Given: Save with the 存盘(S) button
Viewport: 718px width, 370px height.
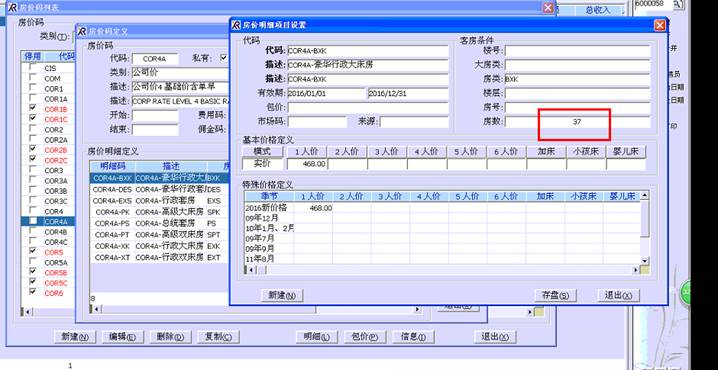Looking at the screenshot, I should 555,295.
